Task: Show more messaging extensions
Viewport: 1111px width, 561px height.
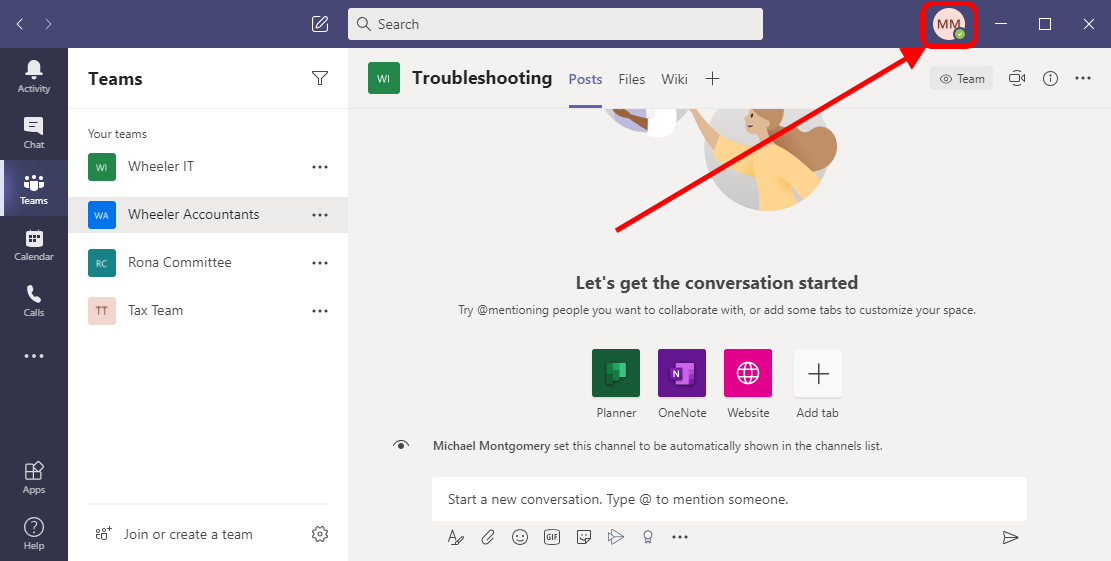Action: click(679, 538)
